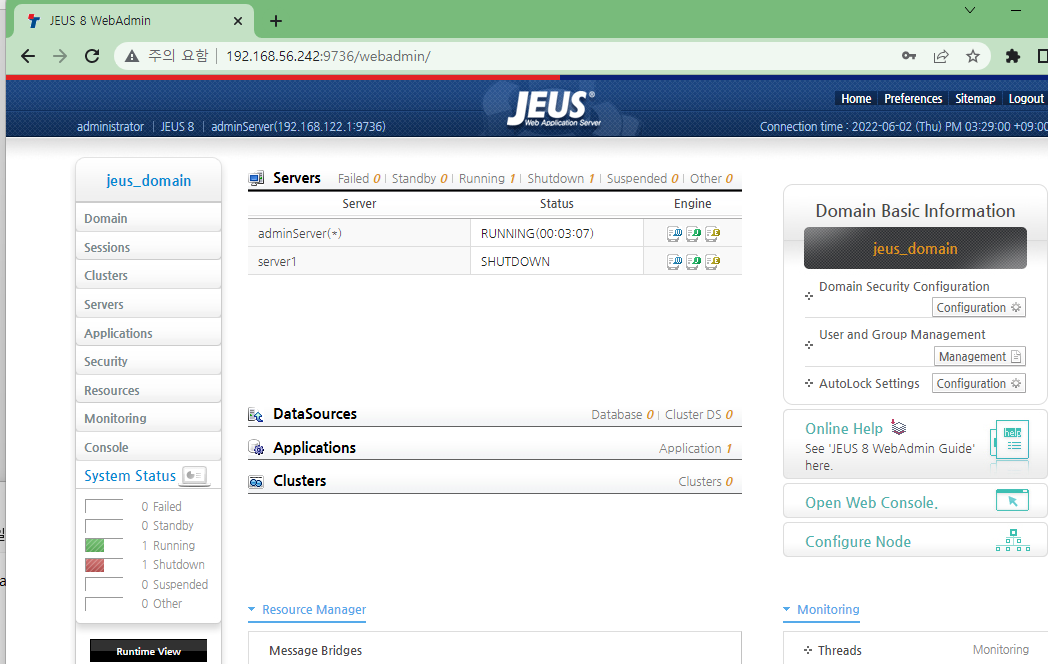Open the Home menu item
The height and width of the screenshot is (664, 1048).
[856, 99]
